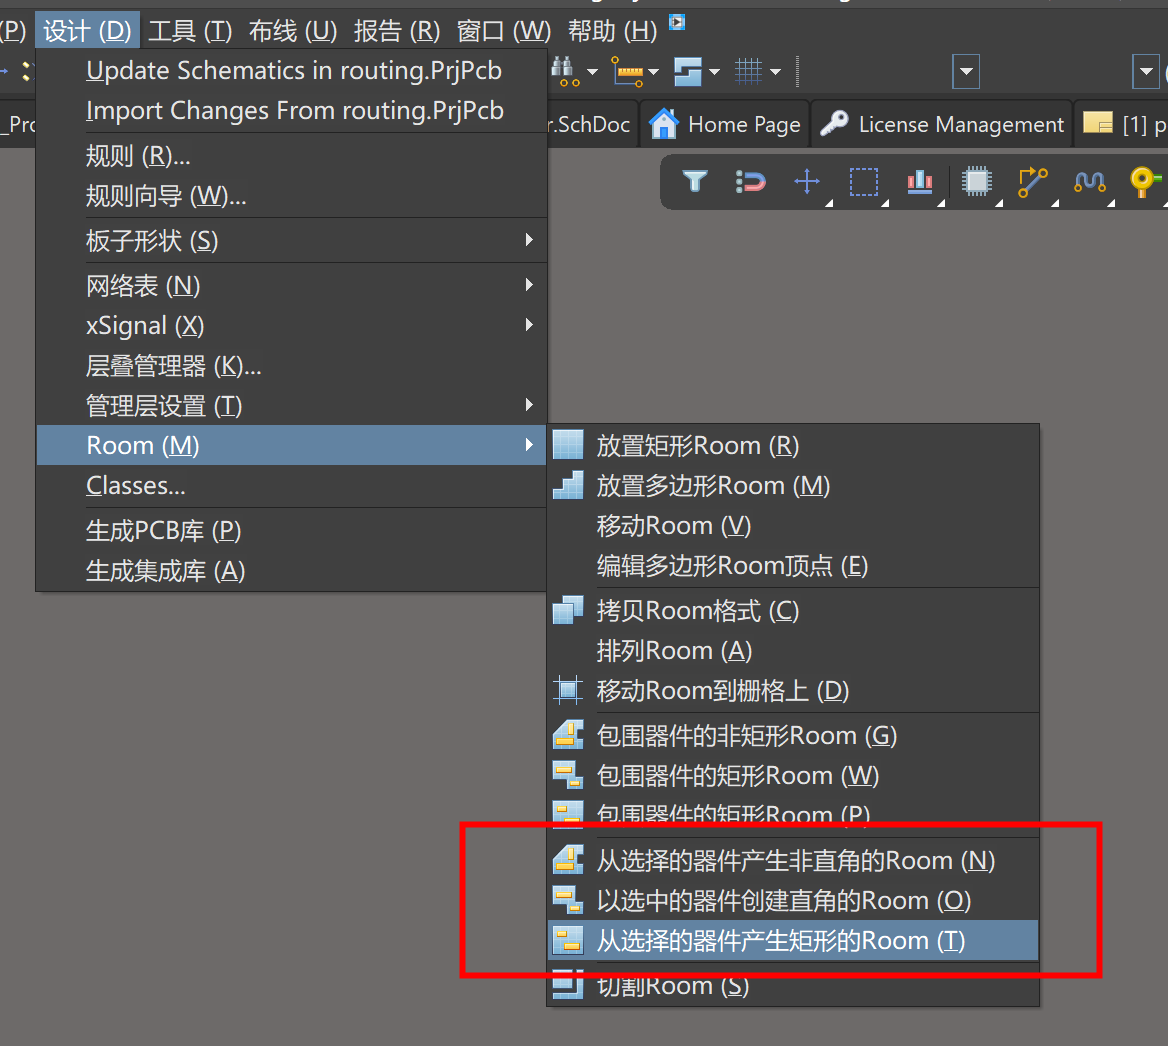Image resolution: width=1168 pixels, height=1046 pixels.
Task: Select the move objects cross-arrow tool
Action: click(x=807, y=181)
